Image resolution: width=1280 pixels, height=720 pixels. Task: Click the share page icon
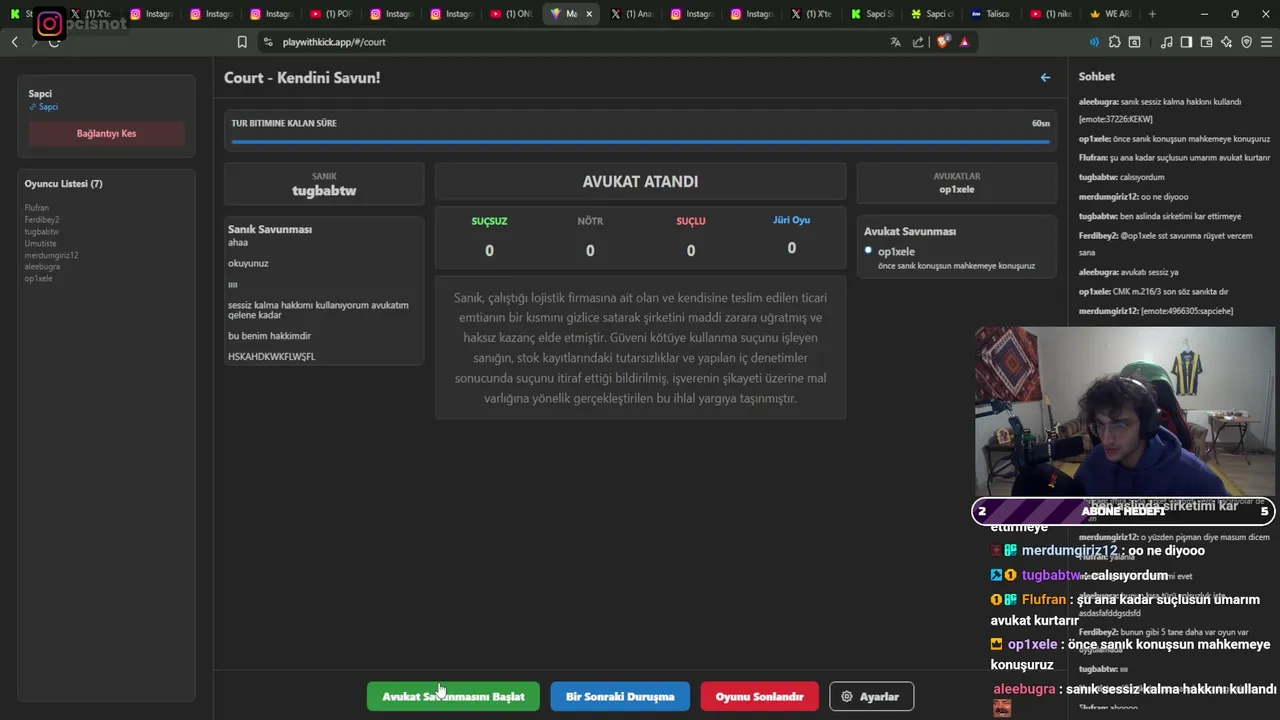pos(918,42)
